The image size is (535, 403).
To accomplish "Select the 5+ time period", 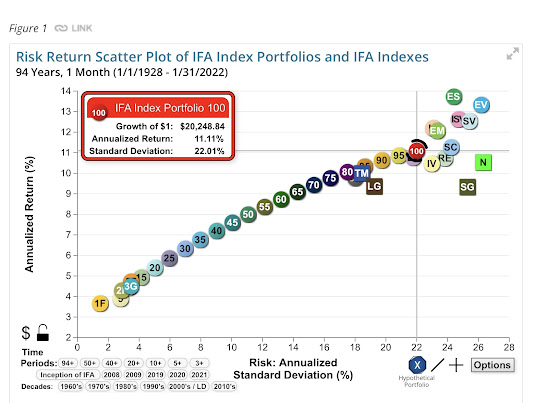I will [x=177, y=363].
